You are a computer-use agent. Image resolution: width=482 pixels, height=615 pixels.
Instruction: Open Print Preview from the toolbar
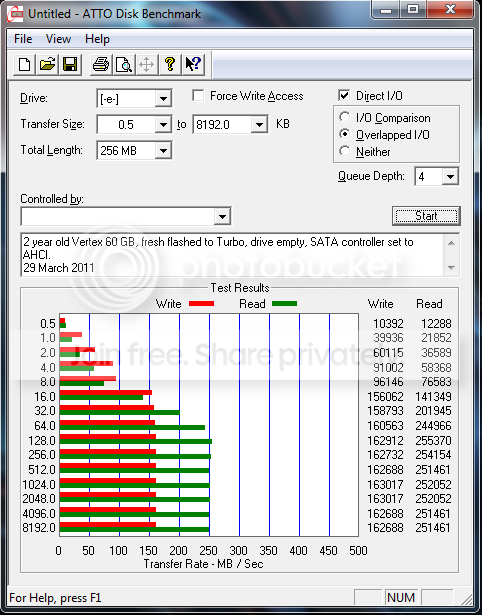tap(124, 64)
